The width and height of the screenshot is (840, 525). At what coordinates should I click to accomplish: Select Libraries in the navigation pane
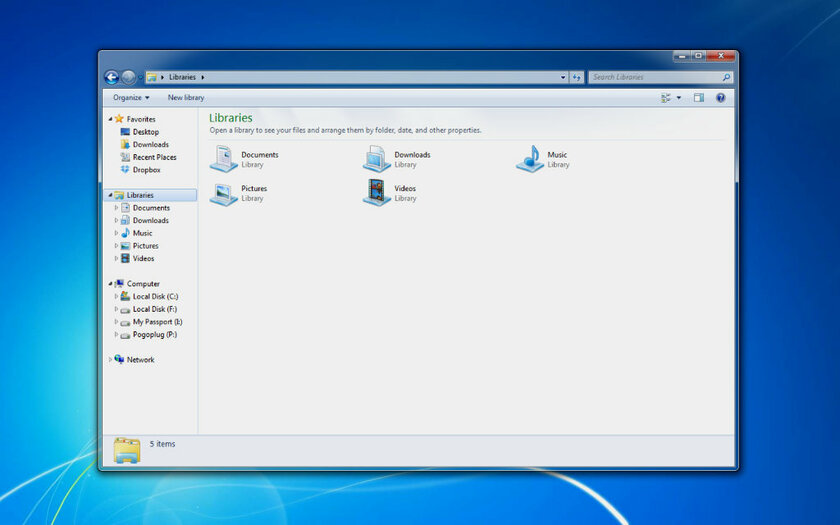coord(140,195)
